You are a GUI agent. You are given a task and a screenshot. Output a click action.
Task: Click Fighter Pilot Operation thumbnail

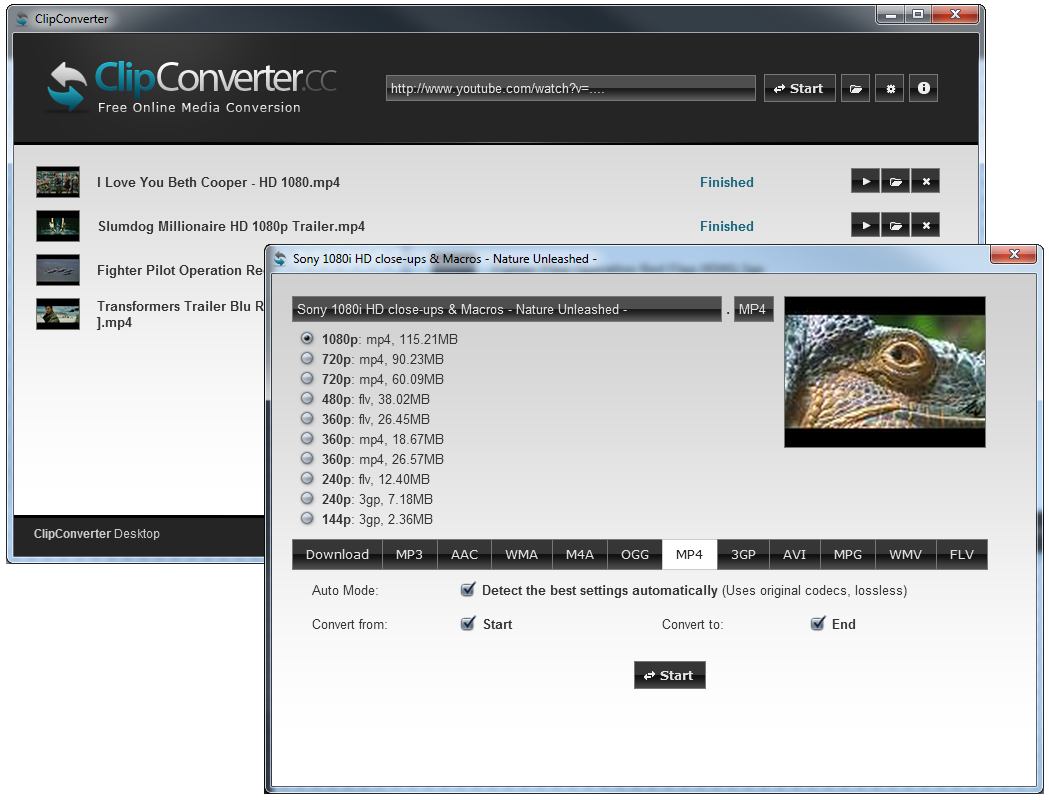pyautogui.click(x=58, y=270)
